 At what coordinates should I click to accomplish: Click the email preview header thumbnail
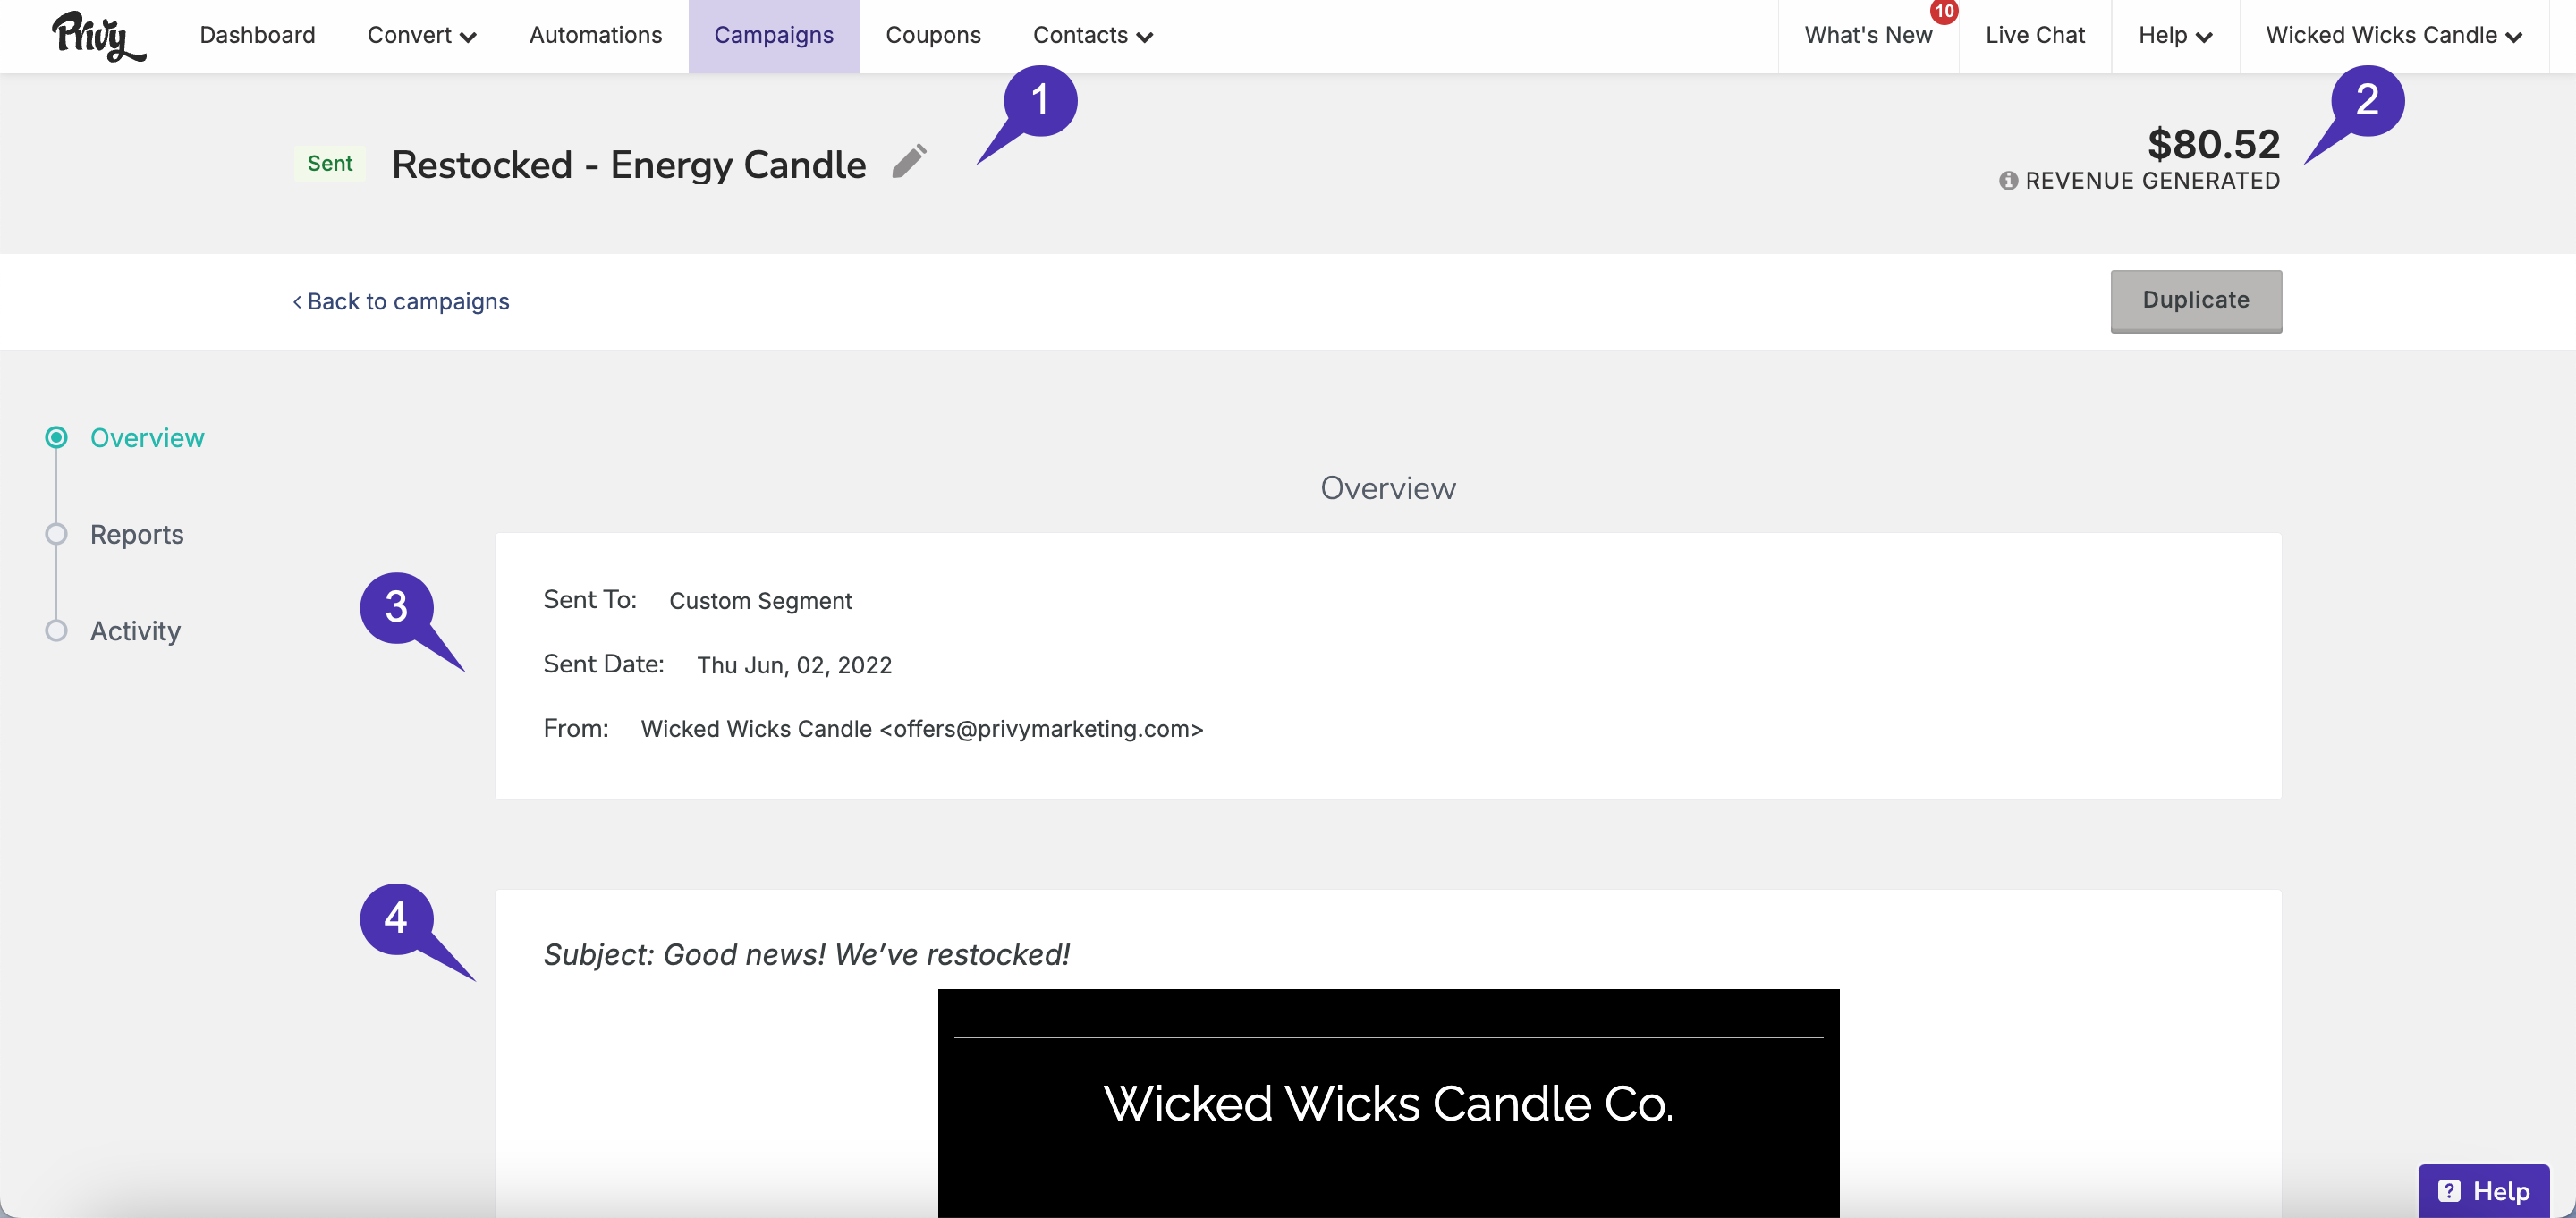click(x=1388, y=1103)
